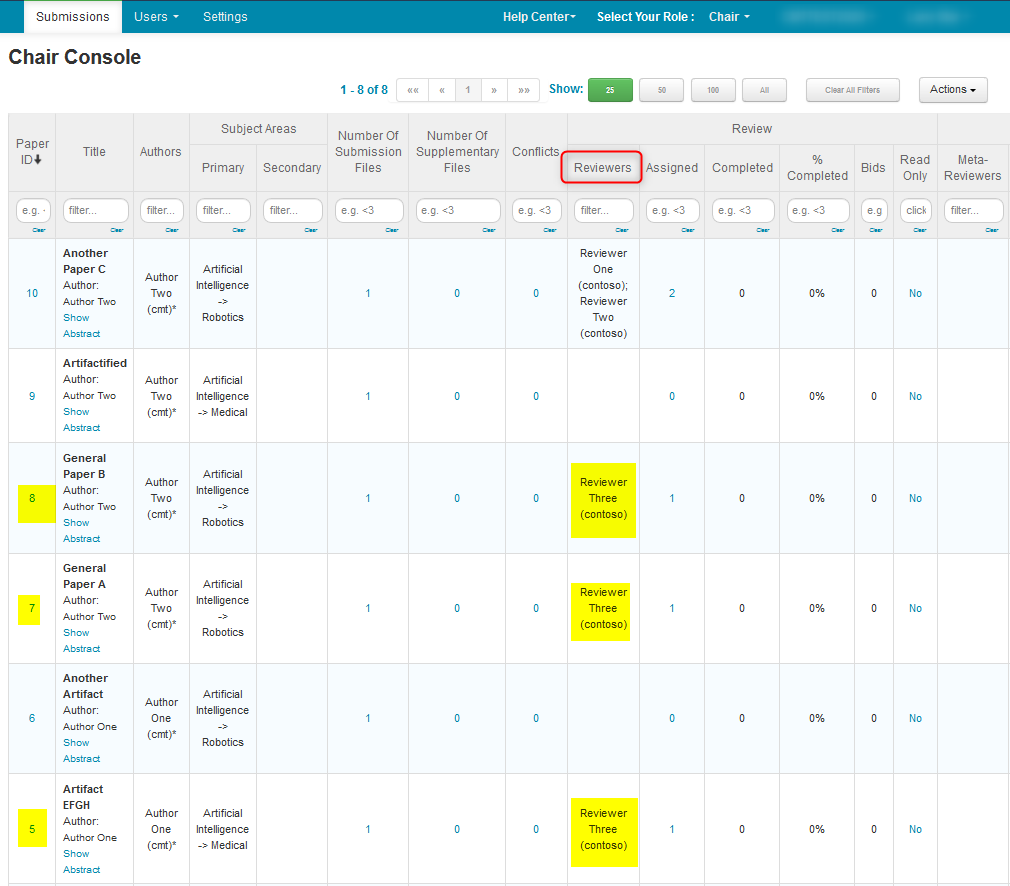This screenshot has height=886, width=1010.
Task: Show Abstract for Another Artifact
Action: [81, 751]
